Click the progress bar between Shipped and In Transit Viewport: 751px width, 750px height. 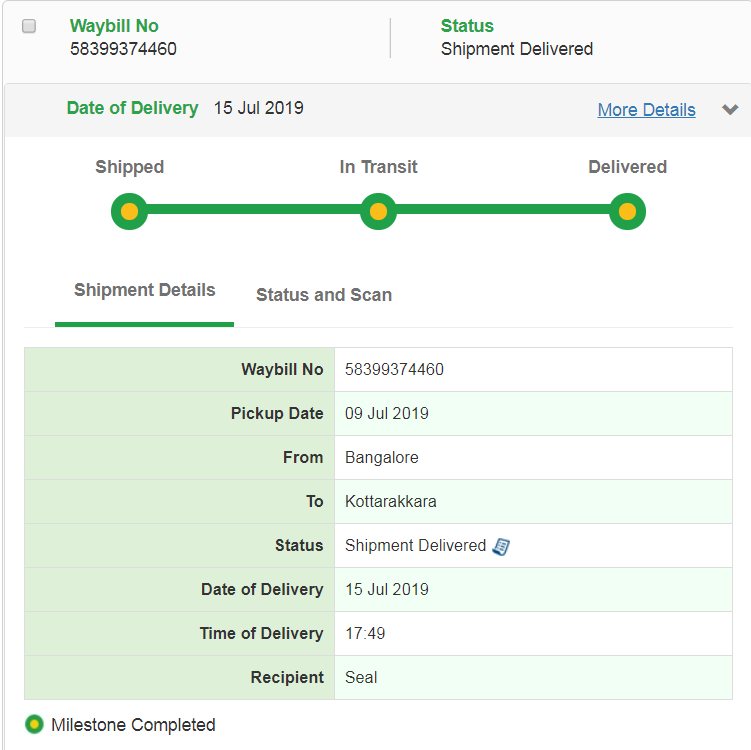253,211
